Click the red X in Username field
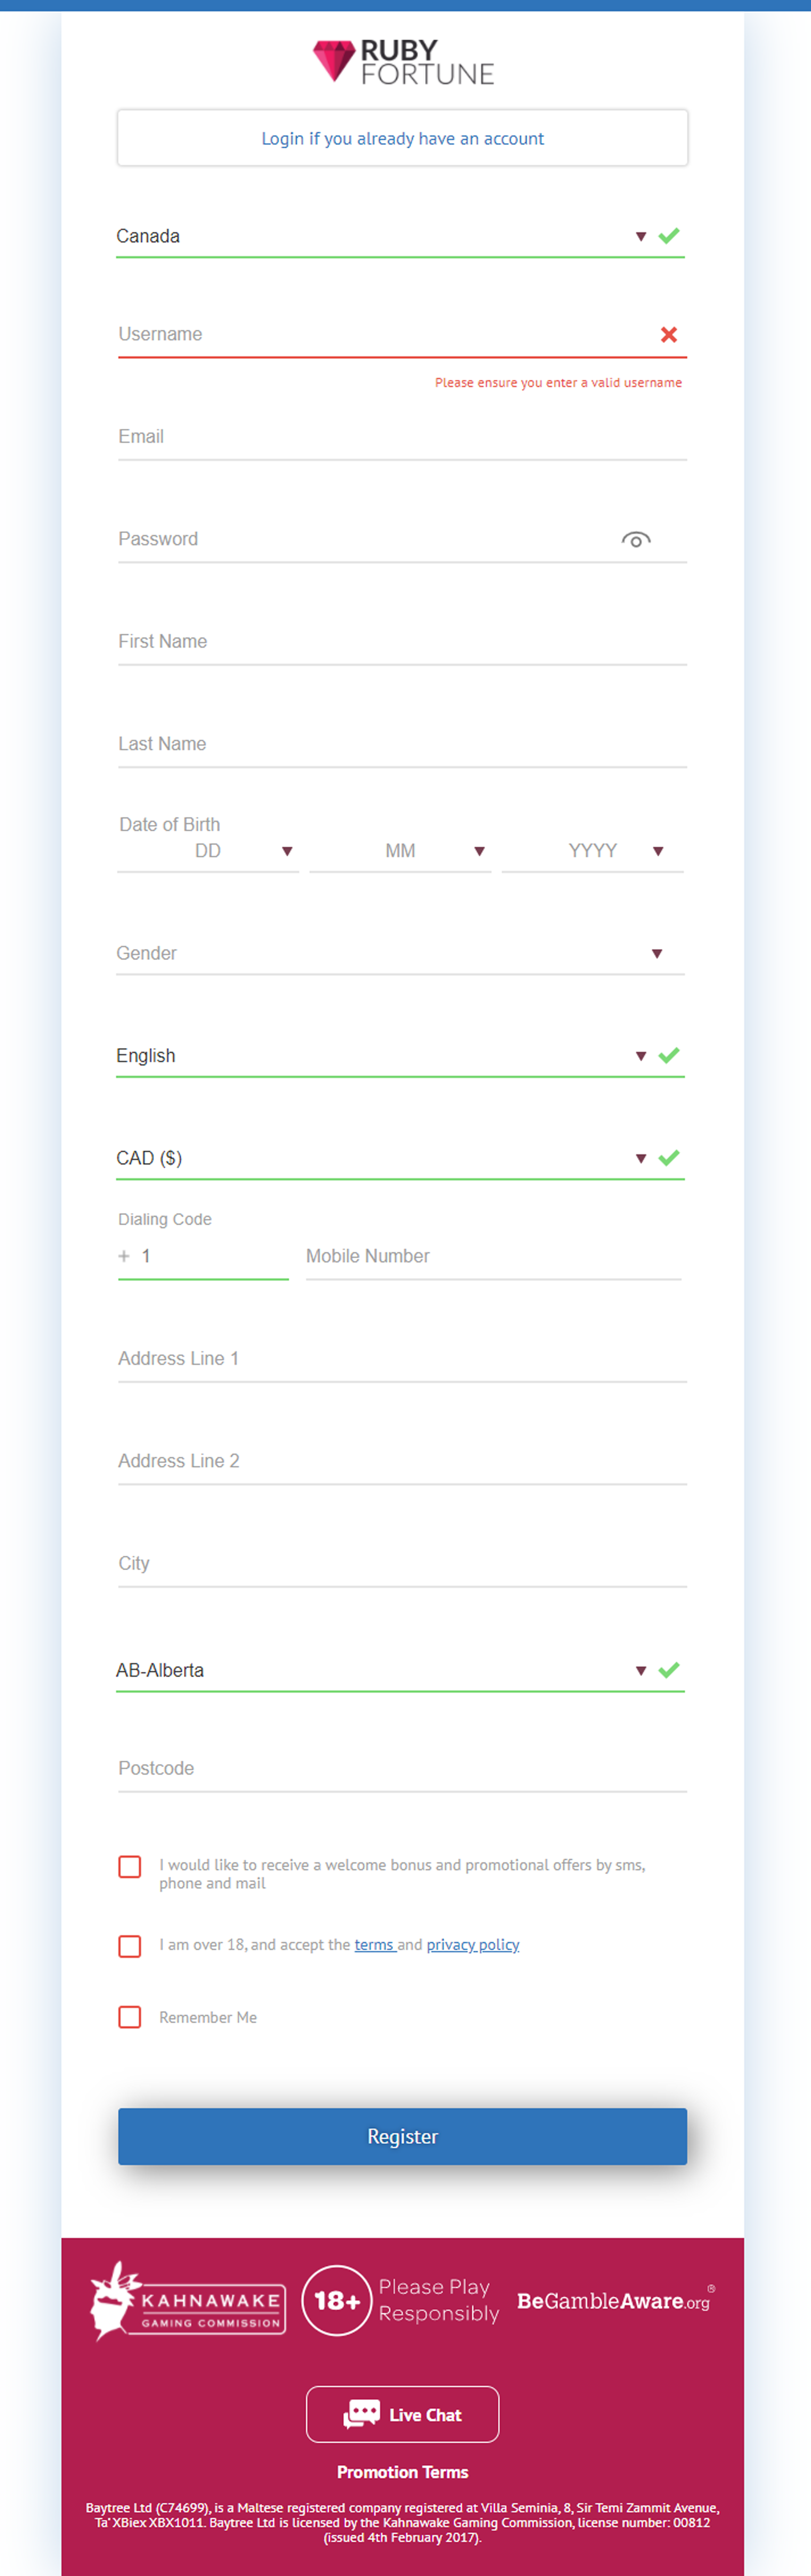This screenshot has width=811, height=2576. (x=669, y=335)
